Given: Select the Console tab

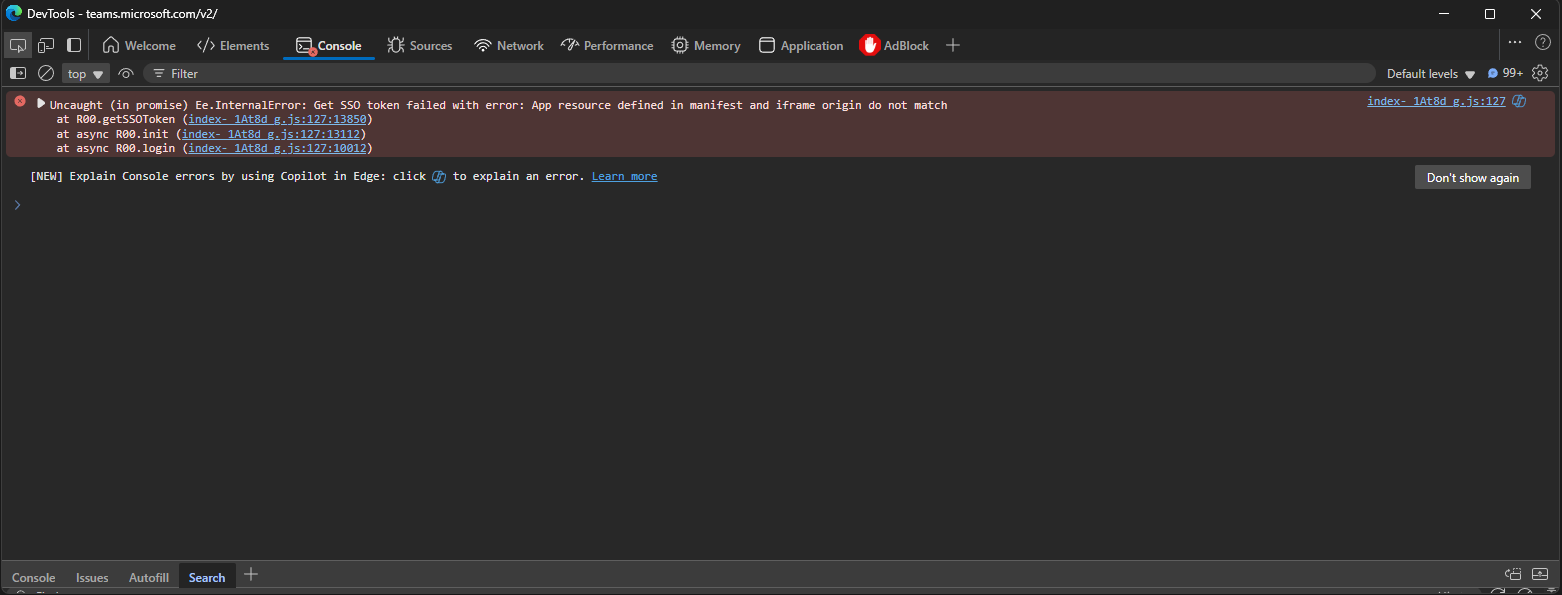Looking at the screenshot, I should coord(329,45).
